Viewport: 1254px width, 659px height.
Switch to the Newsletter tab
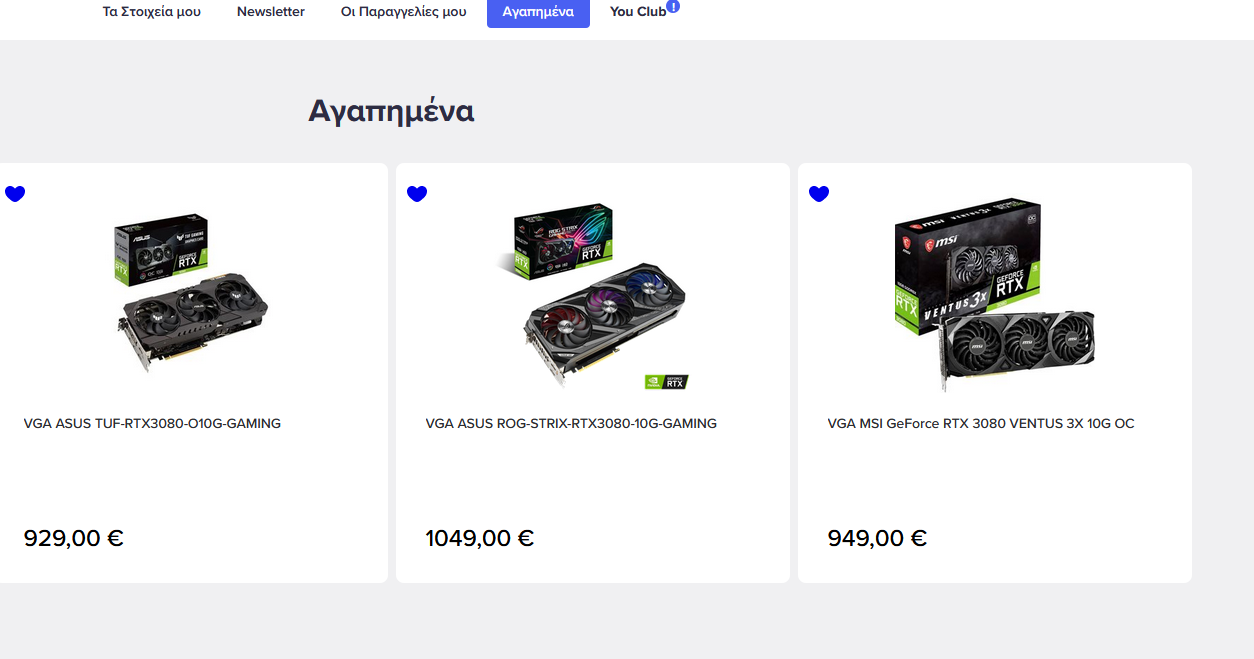[271, 12]
